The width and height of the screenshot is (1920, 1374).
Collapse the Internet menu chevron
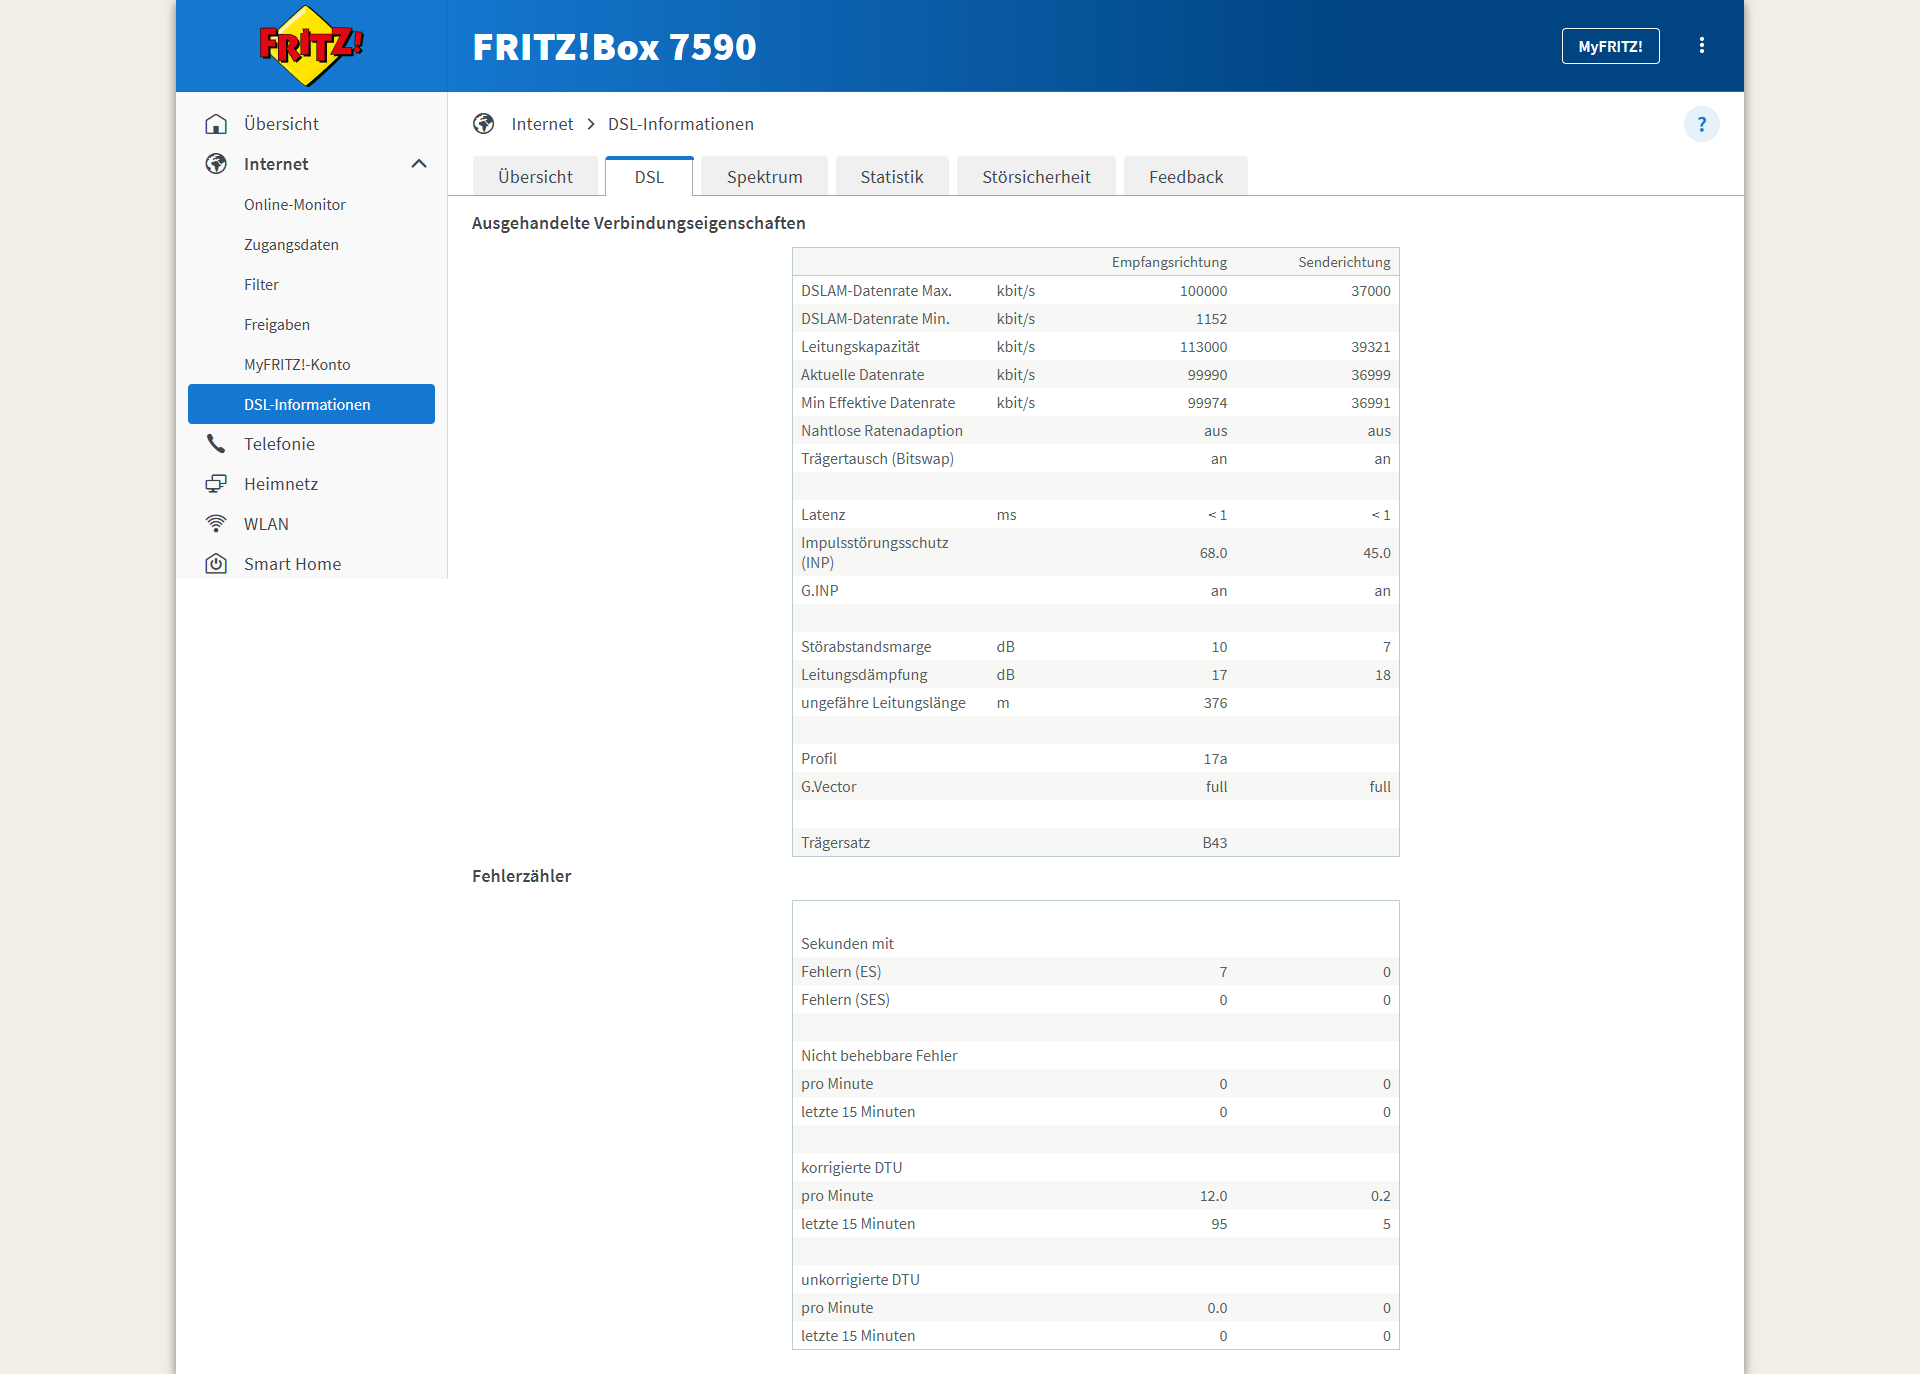click(x=419, y=164)
